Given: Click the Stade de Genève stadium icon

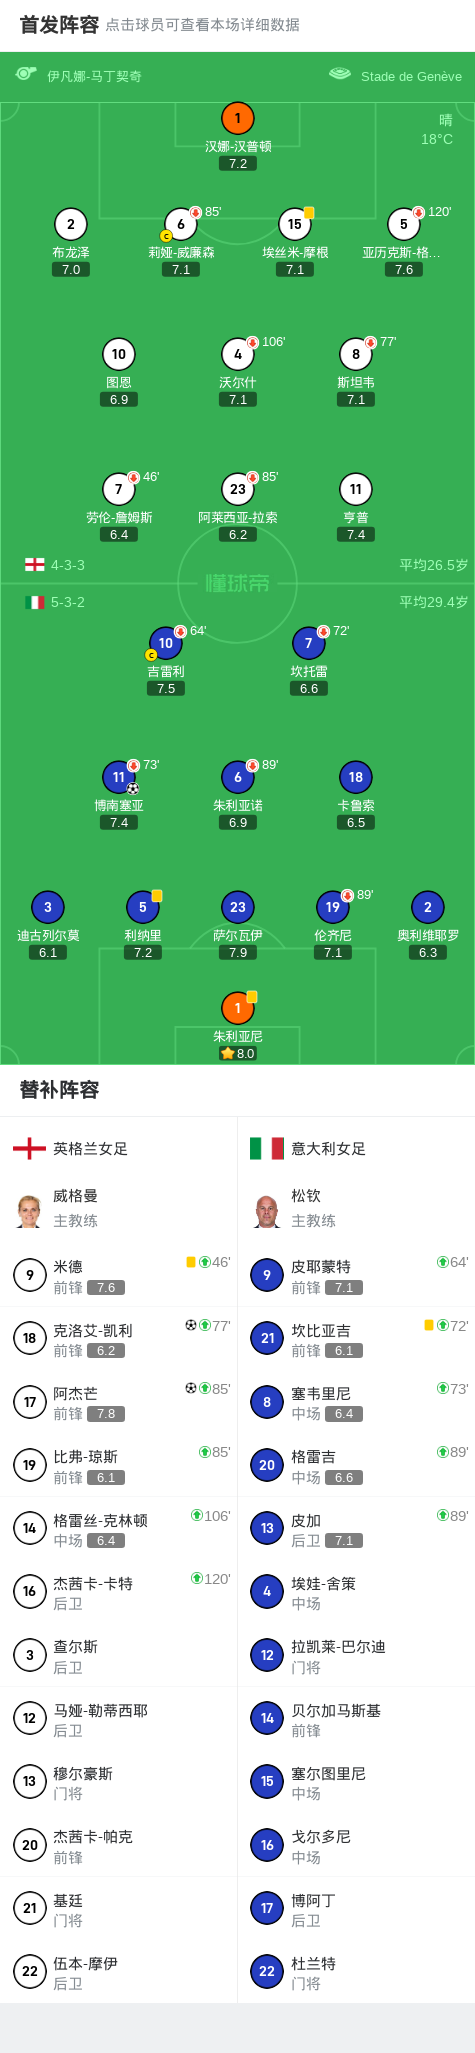Looking at the screenshot, I should 340,74.
